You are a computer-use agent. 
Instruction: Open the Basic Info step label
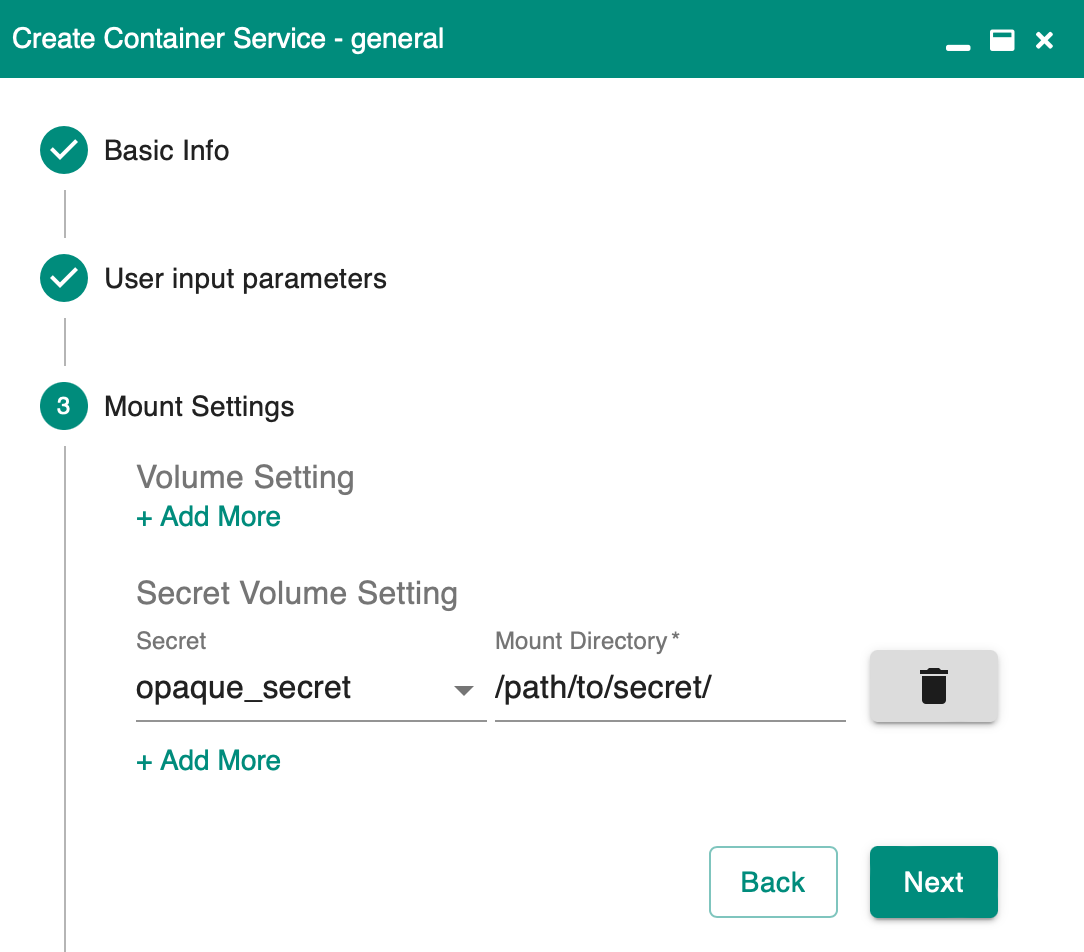coord(167,150)
